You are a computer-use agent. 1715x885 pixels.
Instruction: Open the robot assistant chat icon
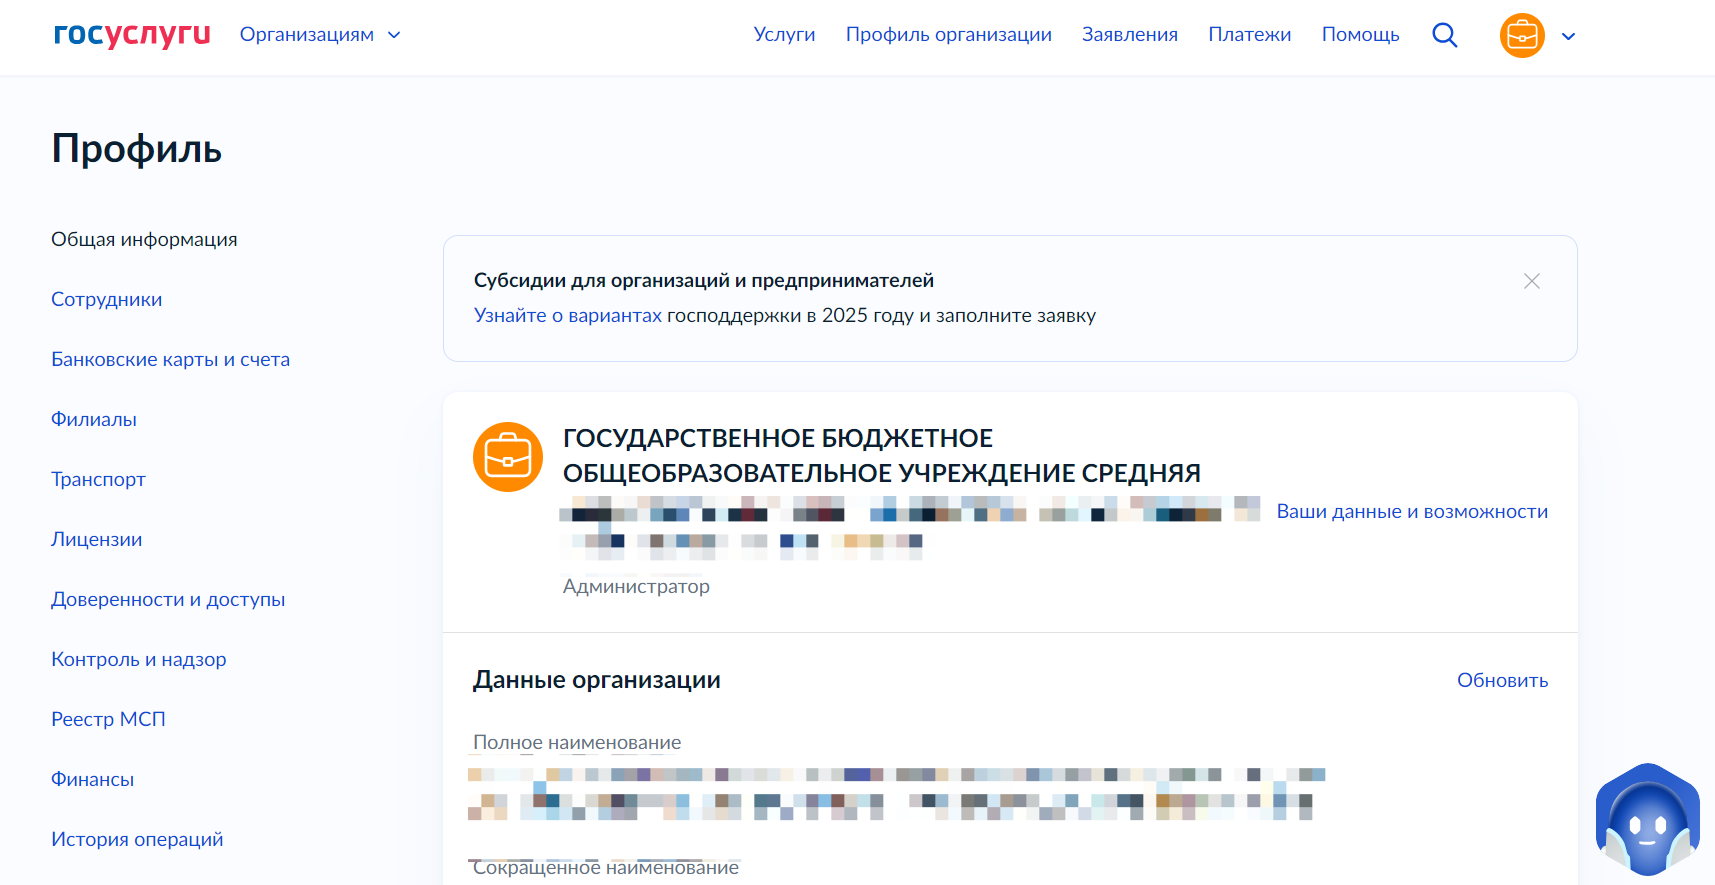coord(1646,822)
